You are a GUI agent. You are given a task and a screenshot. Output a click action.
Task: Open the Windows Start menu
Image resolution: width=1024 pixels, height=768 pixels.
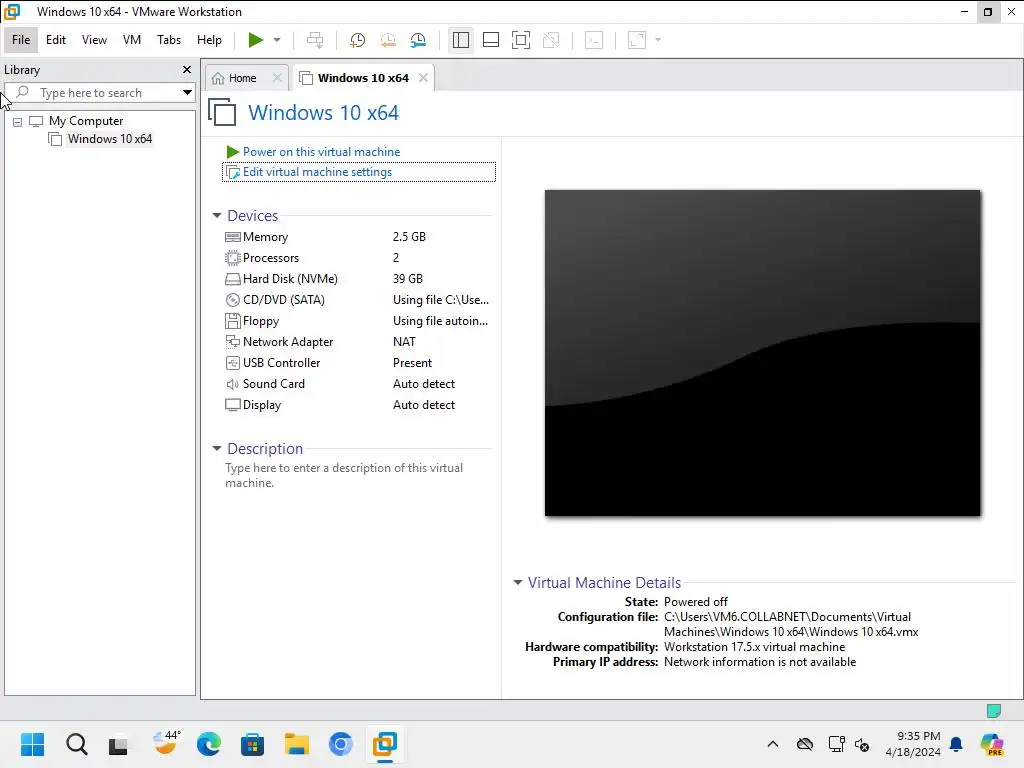pos(32,744)
